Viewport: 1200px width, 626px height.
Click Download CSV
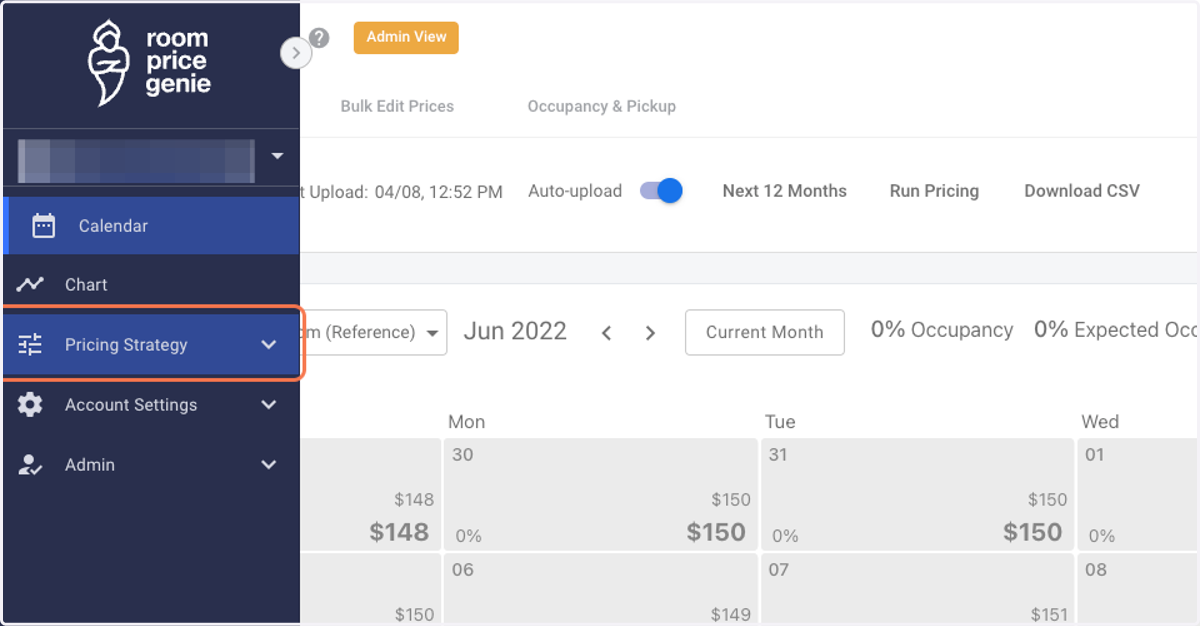click(1082, 191)
